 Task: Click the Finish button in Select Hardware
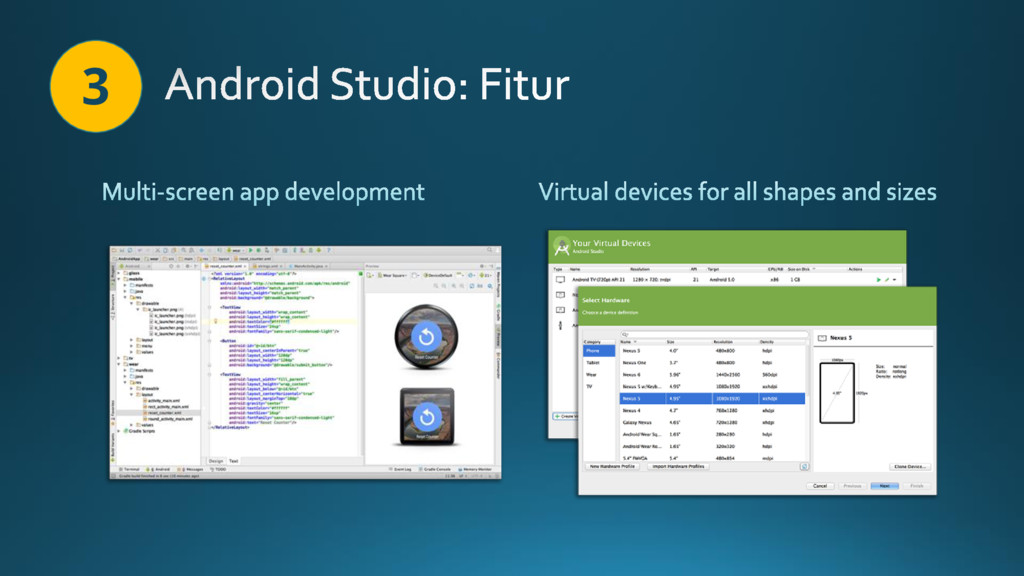click(x=917, y=486)
